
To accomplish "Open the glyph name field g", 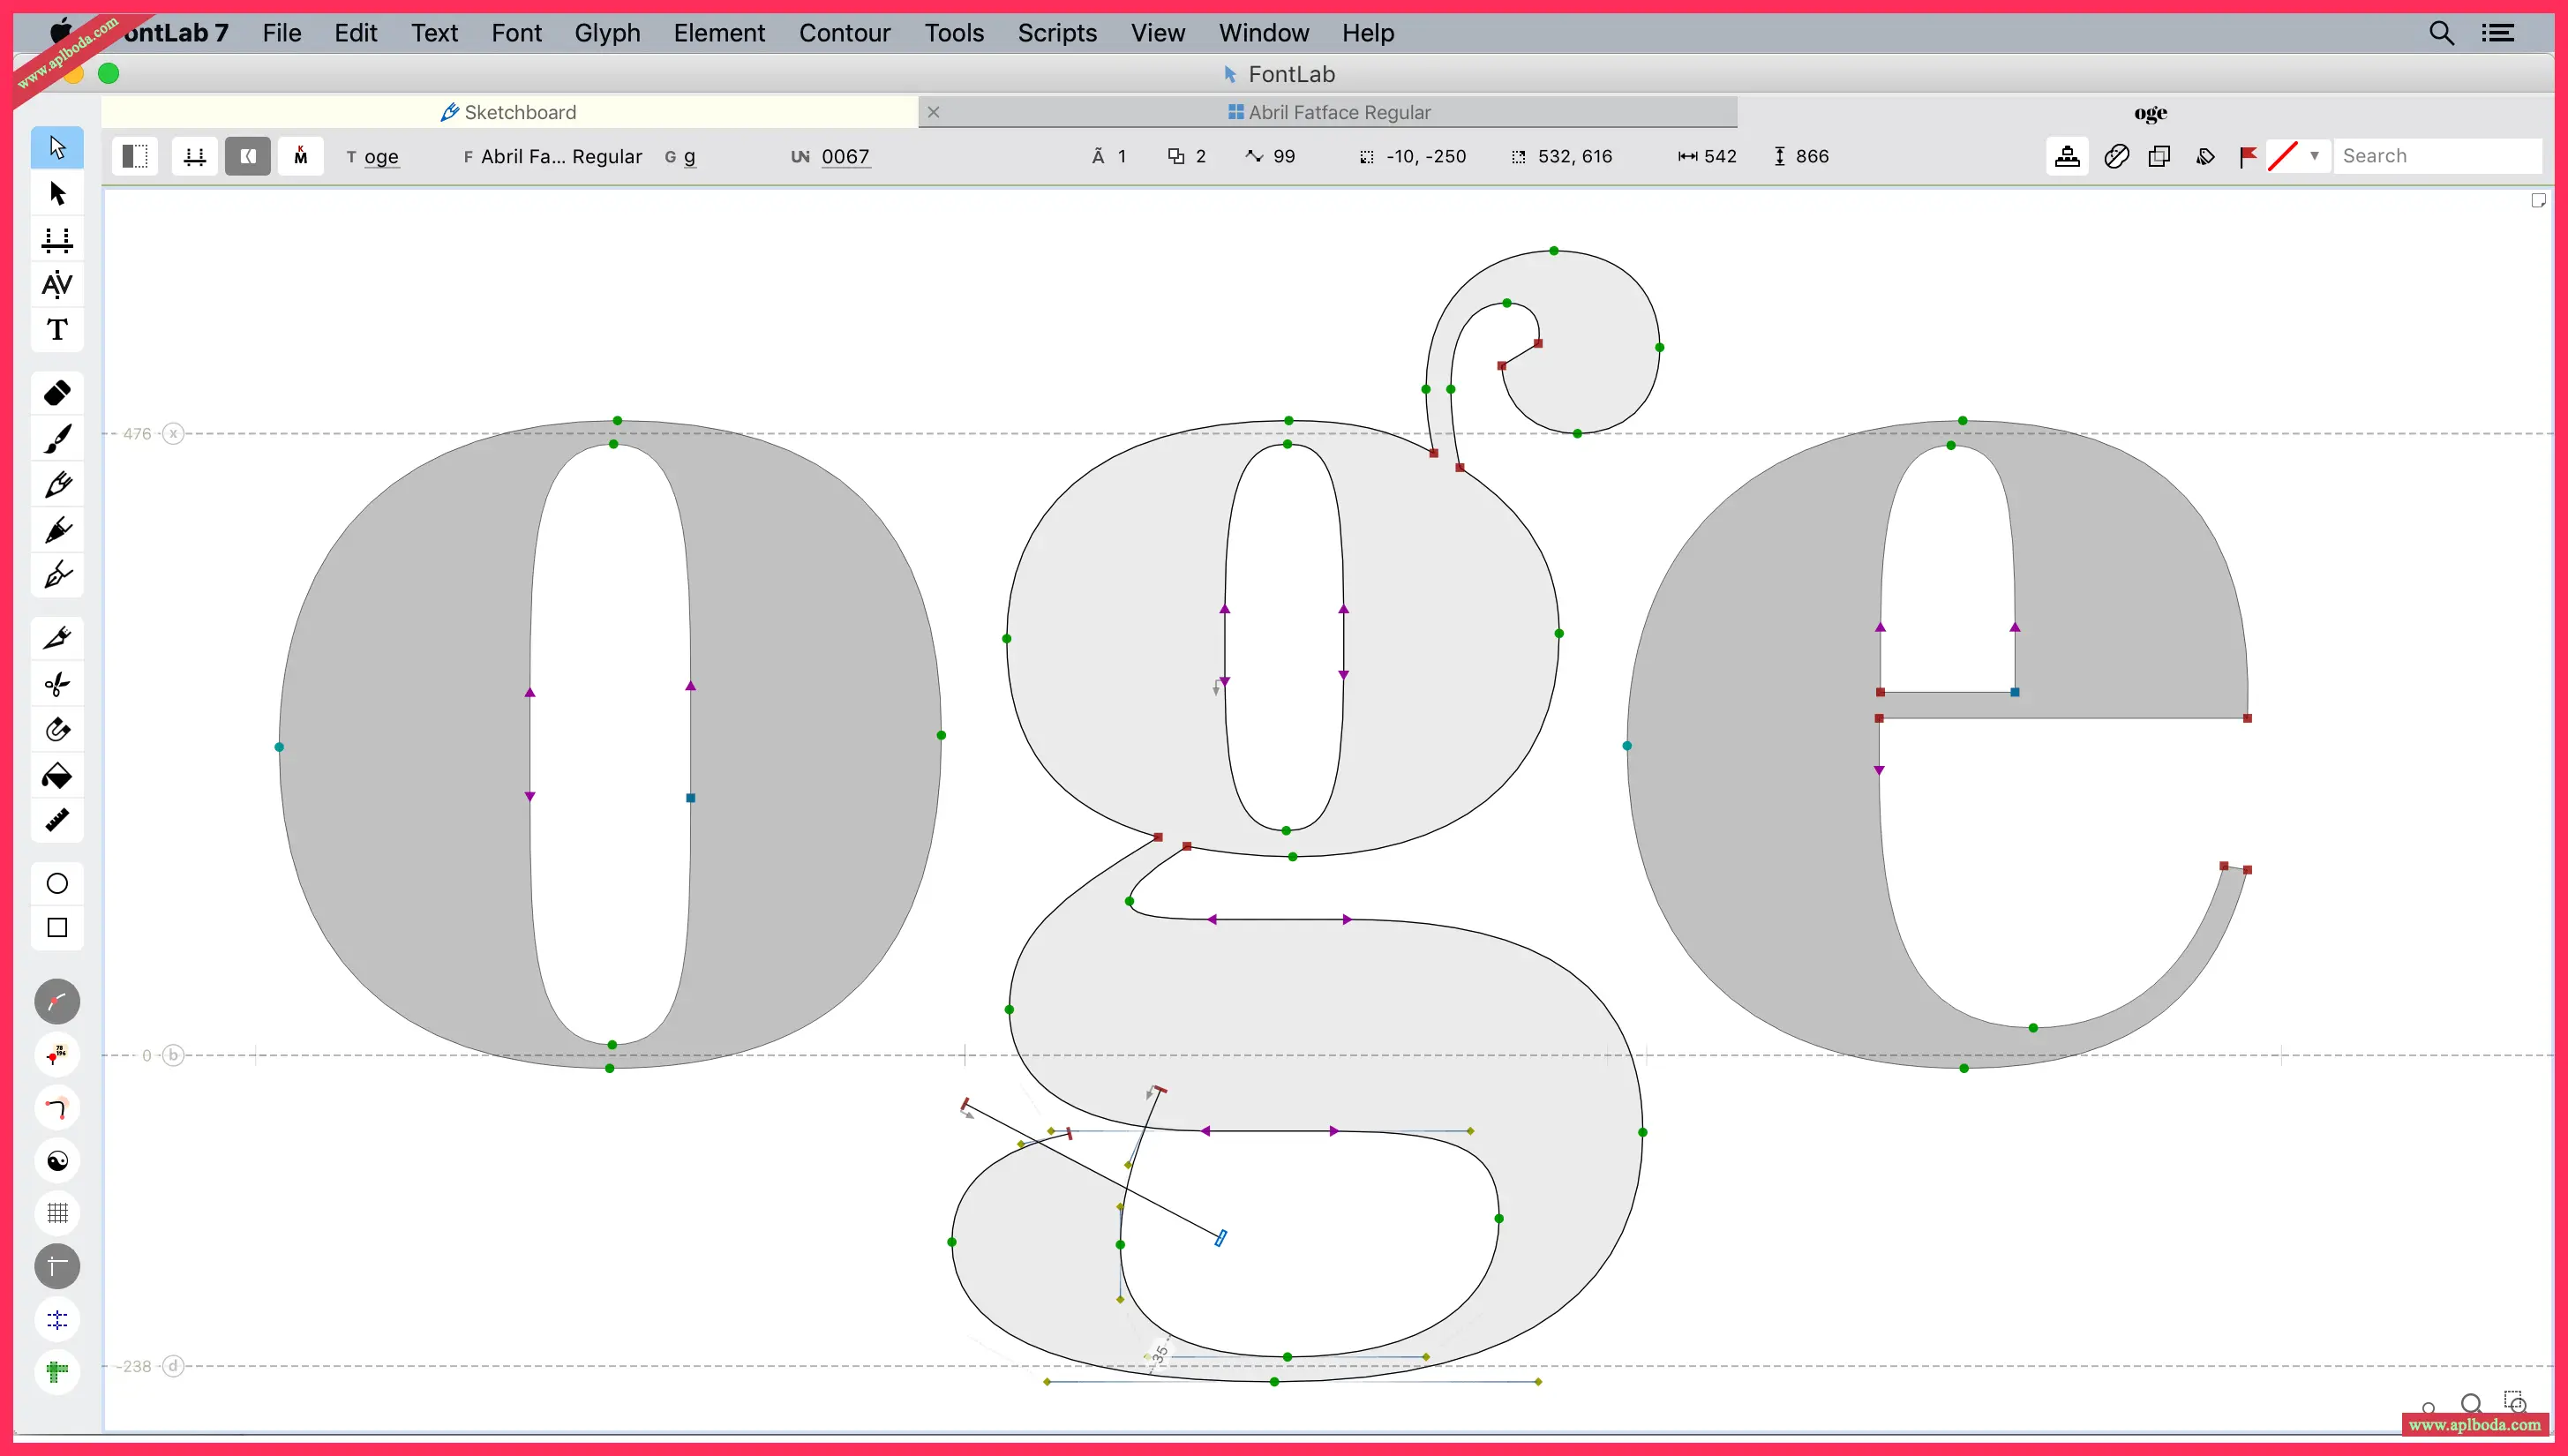I will (x=689, y=156).
